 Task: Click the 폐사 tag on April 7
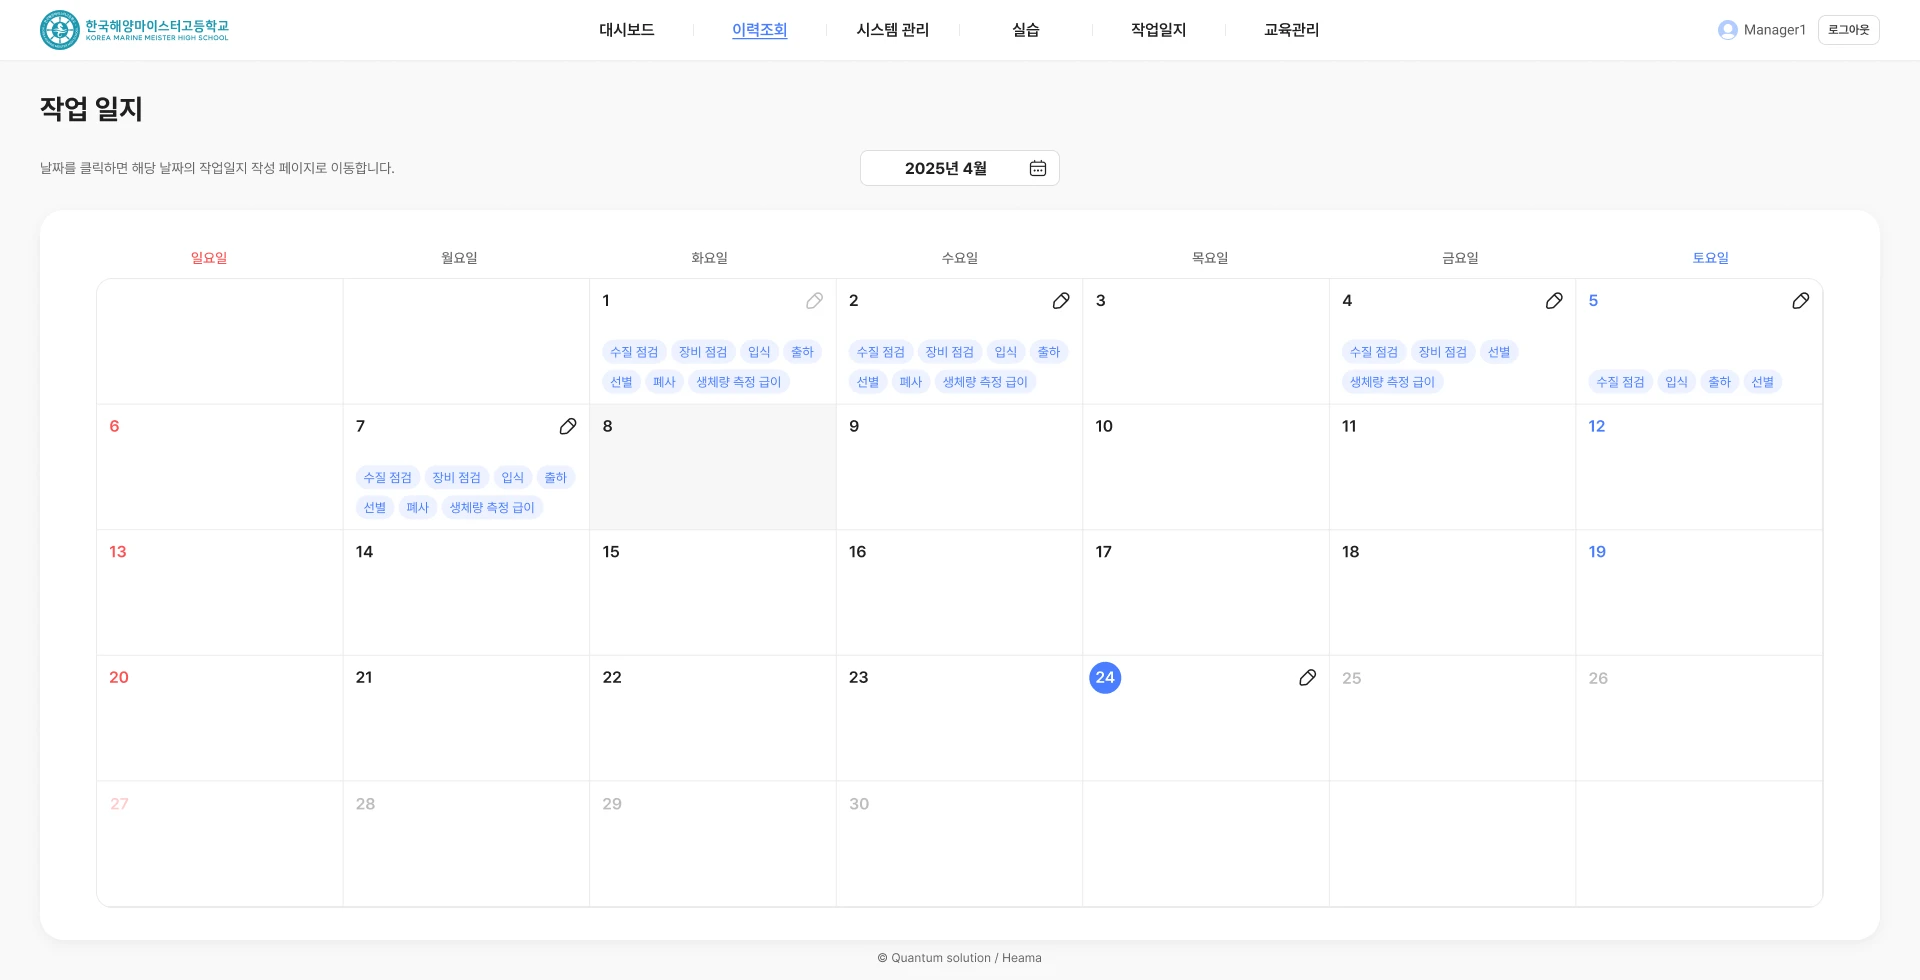418,508
